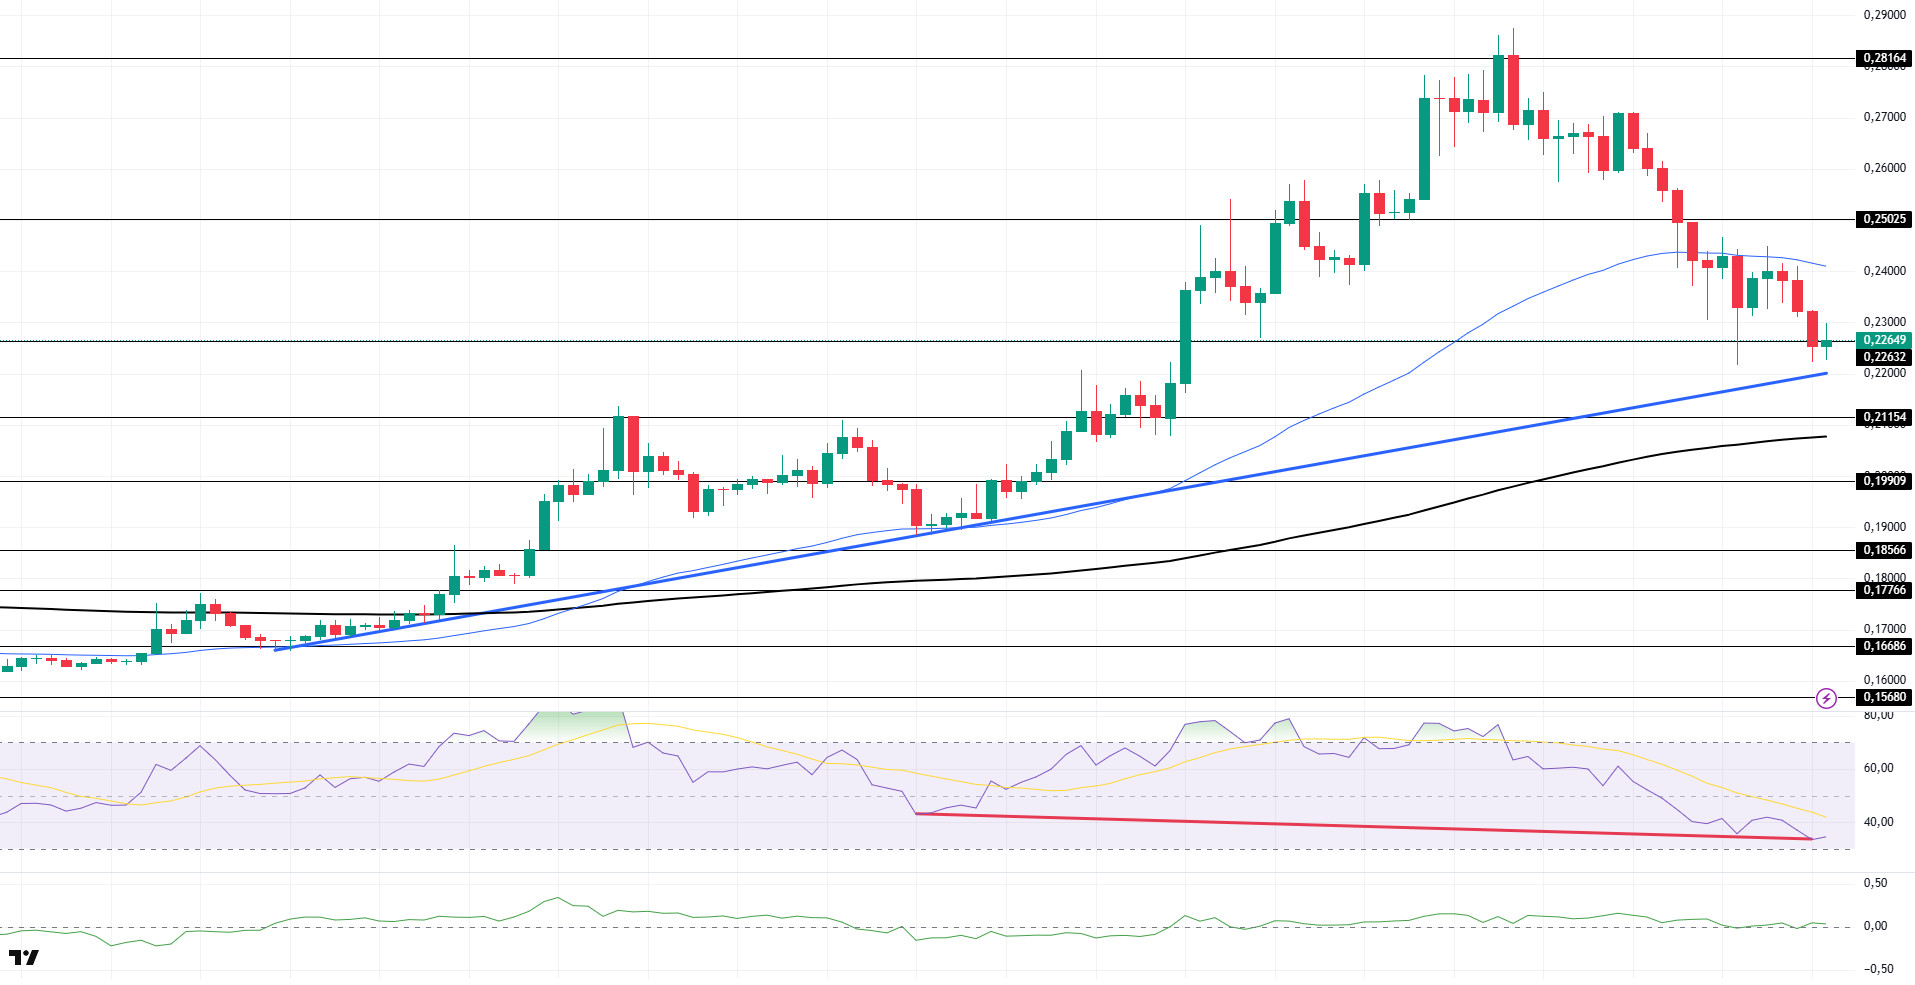Click the 0,22649 current price label
This screenshot has width=1915, height=985.
click(x=1884, y=340)
